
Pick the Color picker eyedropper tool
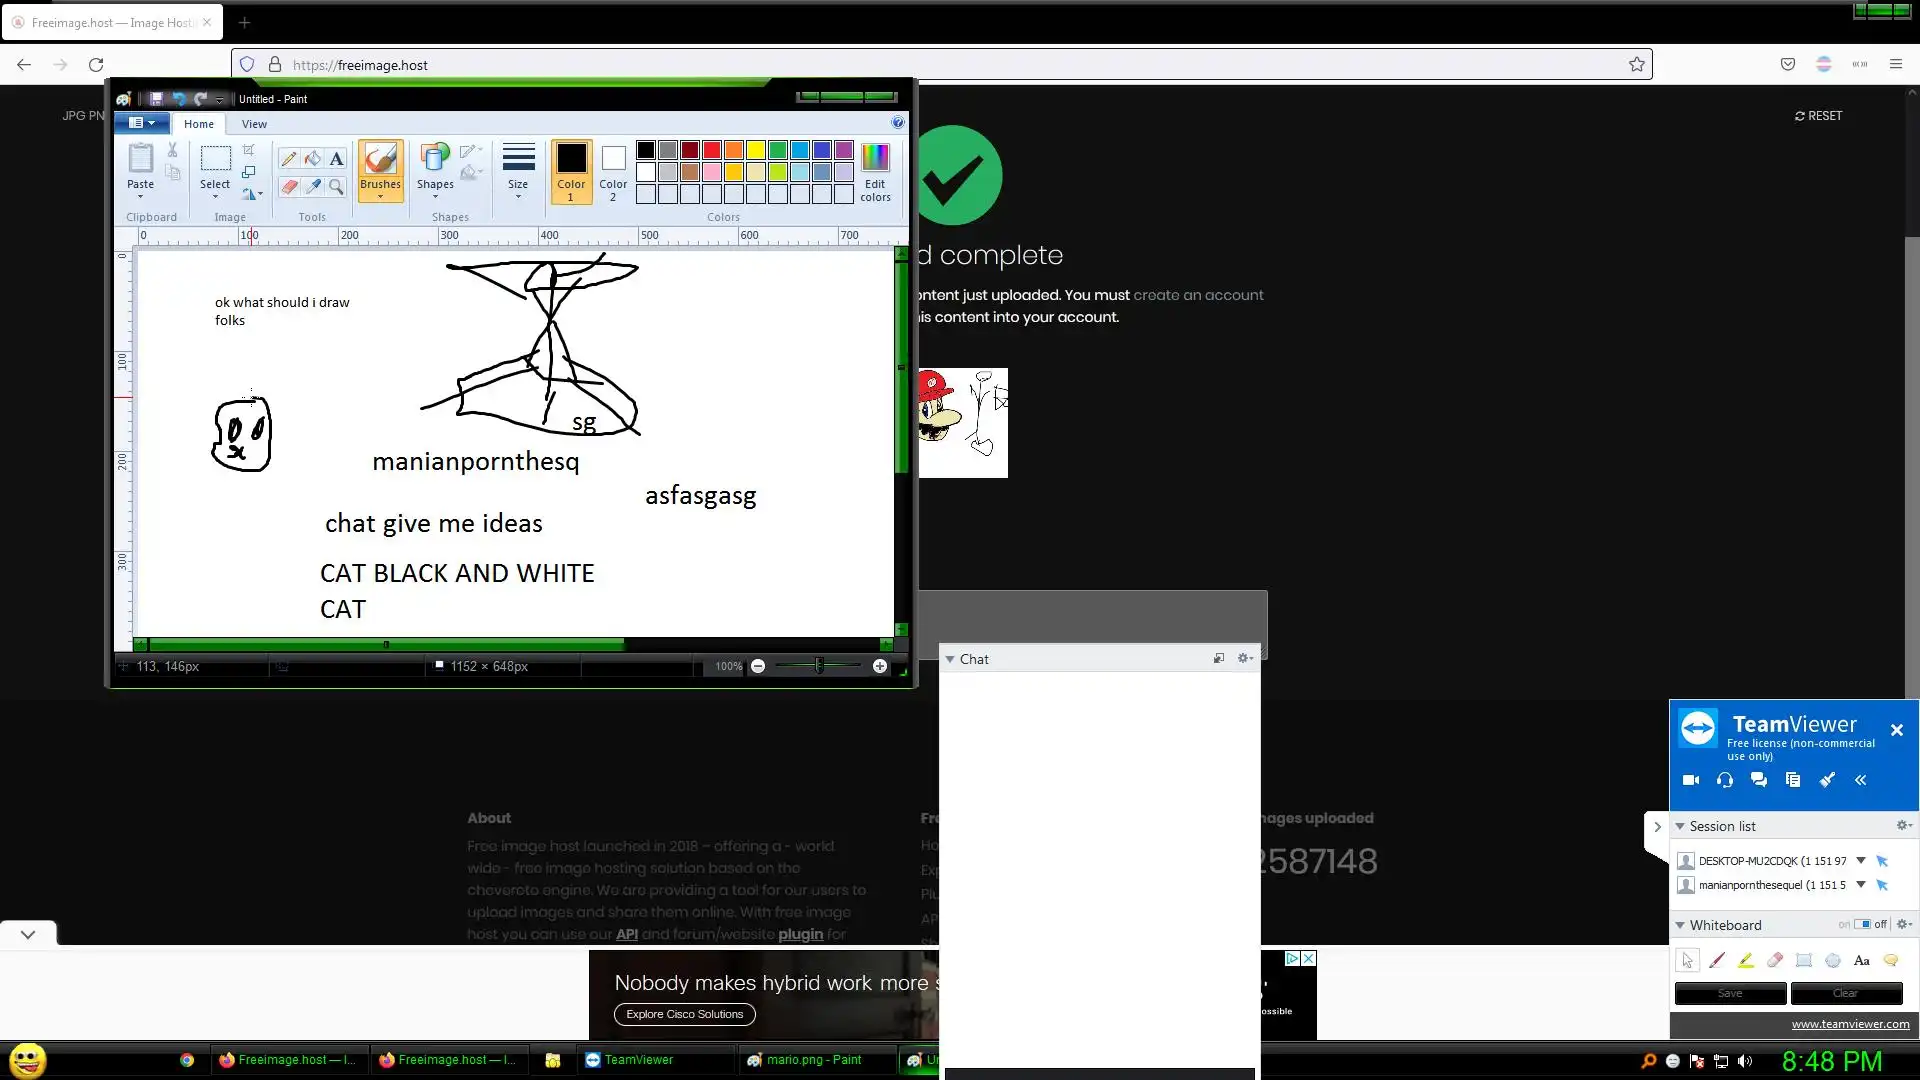coord(312,187)
